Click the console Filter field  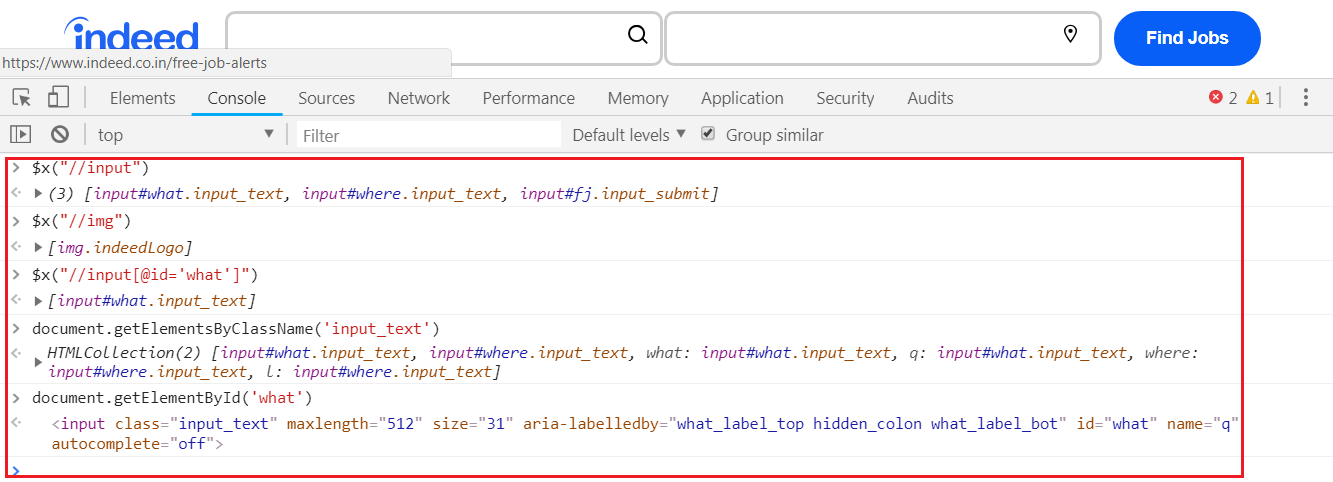[429, 135]
